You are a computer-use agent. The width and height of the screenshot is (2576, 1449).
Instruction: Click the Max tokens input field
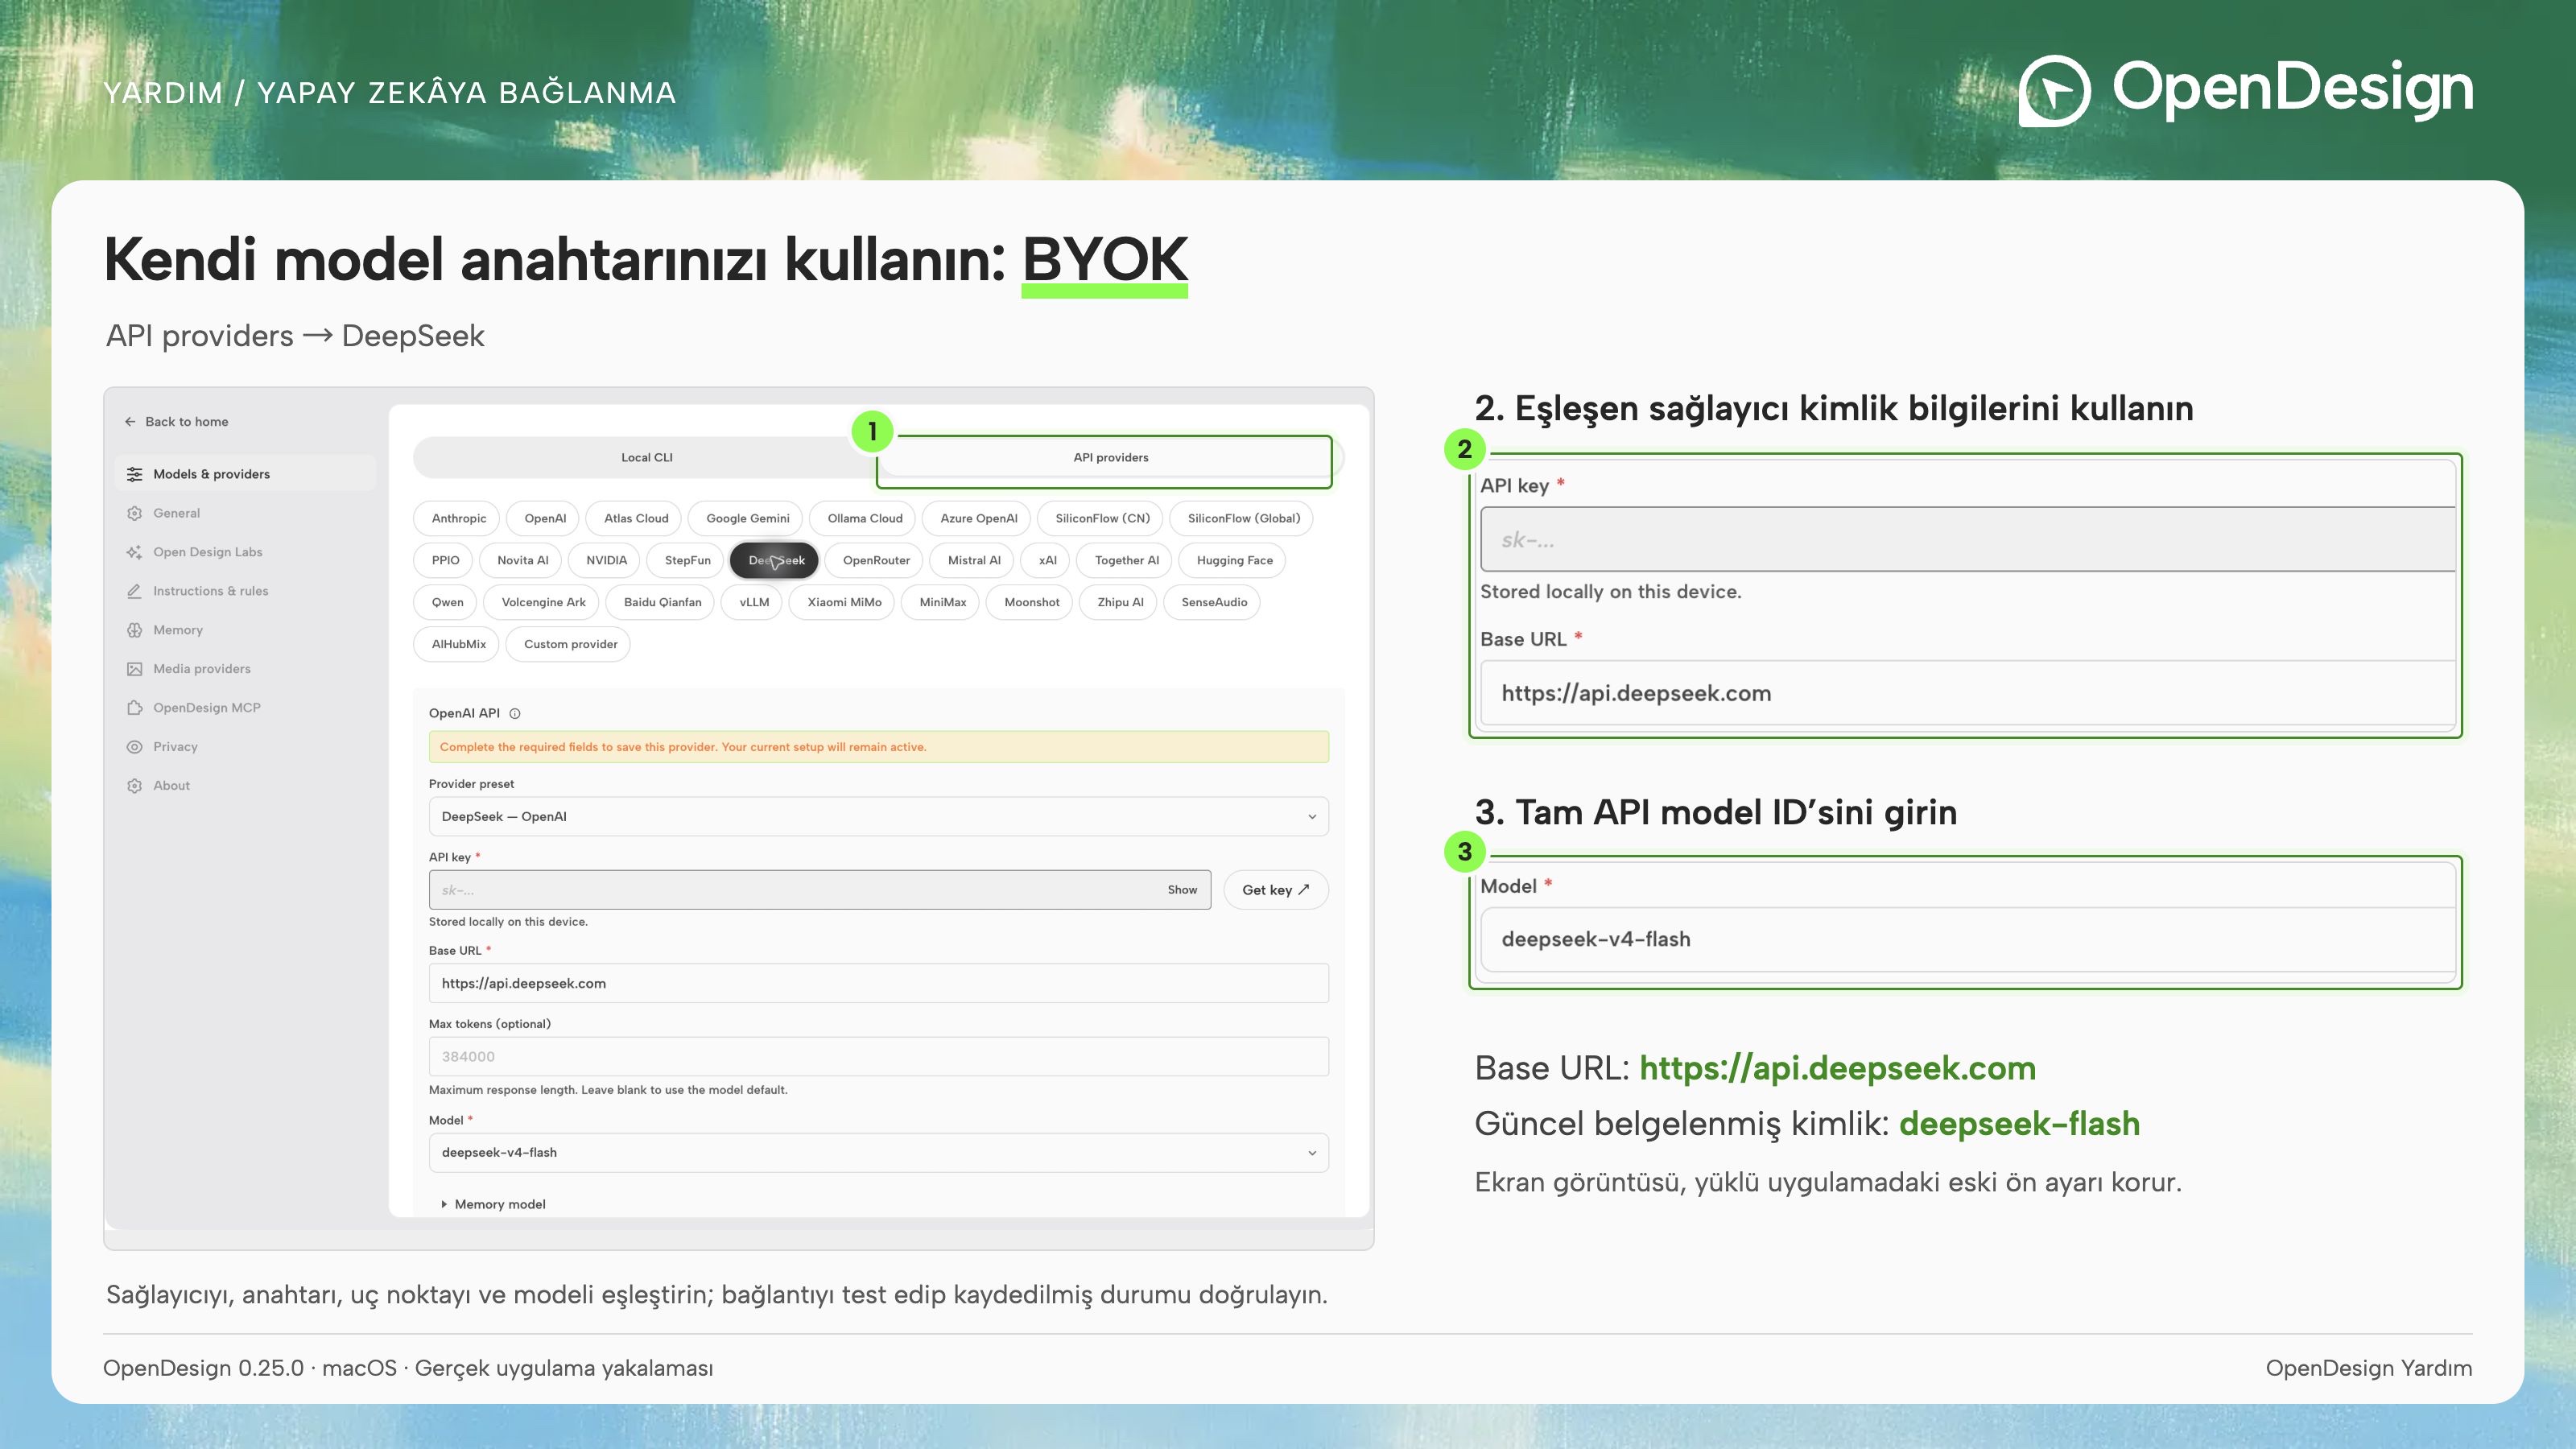[x=878, y=1057]
